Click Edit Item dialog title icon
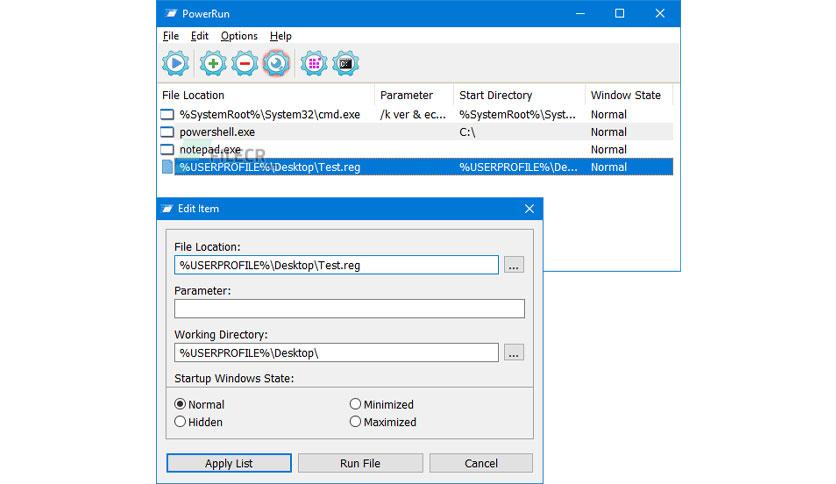 pos(167,208)
